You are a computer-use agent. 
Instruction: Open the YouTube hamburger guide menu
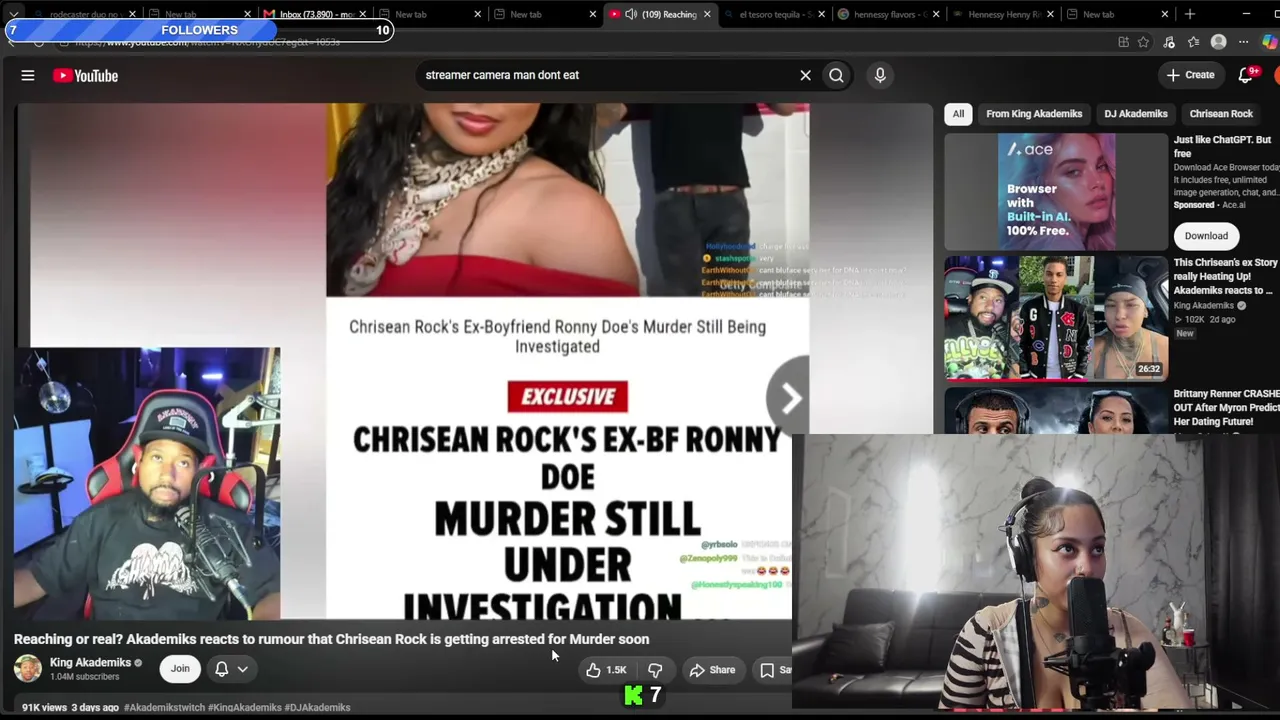coord(28,75)
